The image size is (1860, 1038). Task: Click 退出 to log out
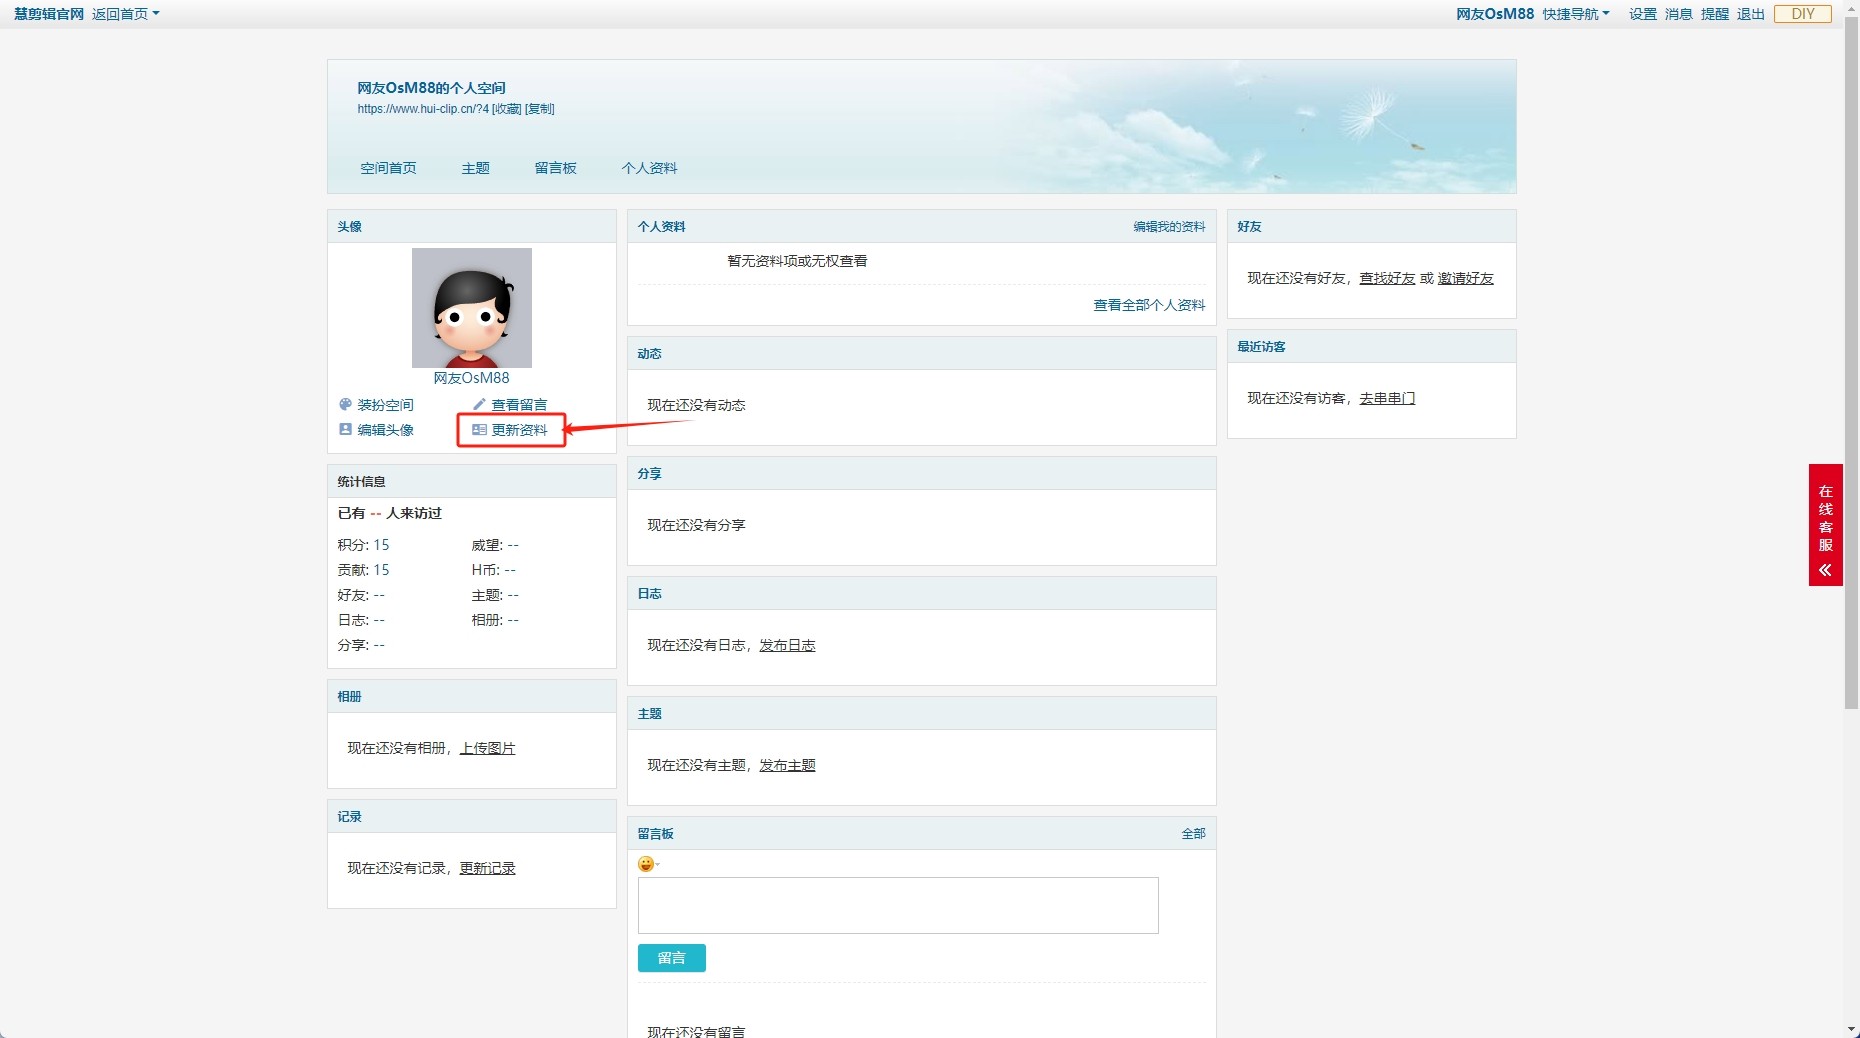(x=1751, y=14)
